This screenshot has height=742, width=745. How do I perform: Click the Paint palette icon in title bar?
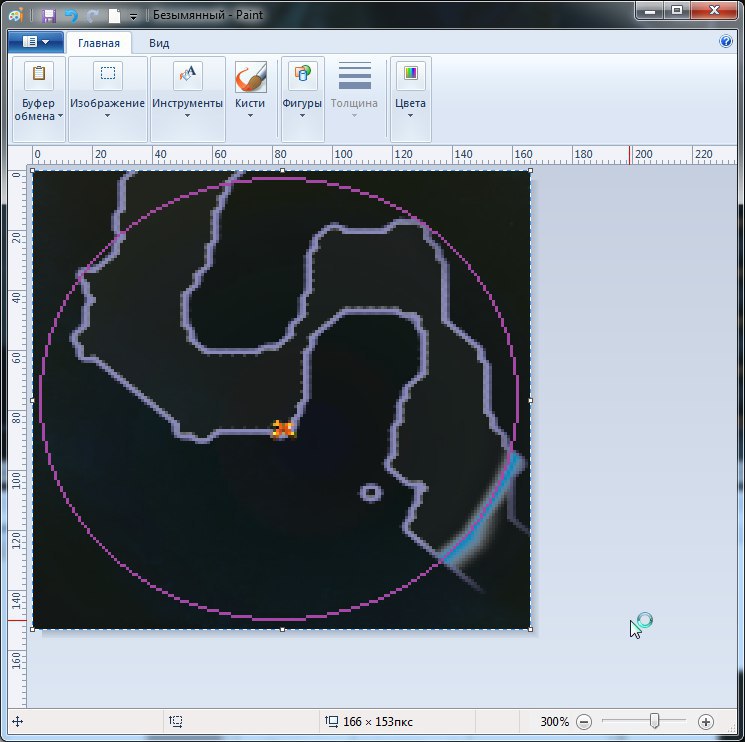16,15
